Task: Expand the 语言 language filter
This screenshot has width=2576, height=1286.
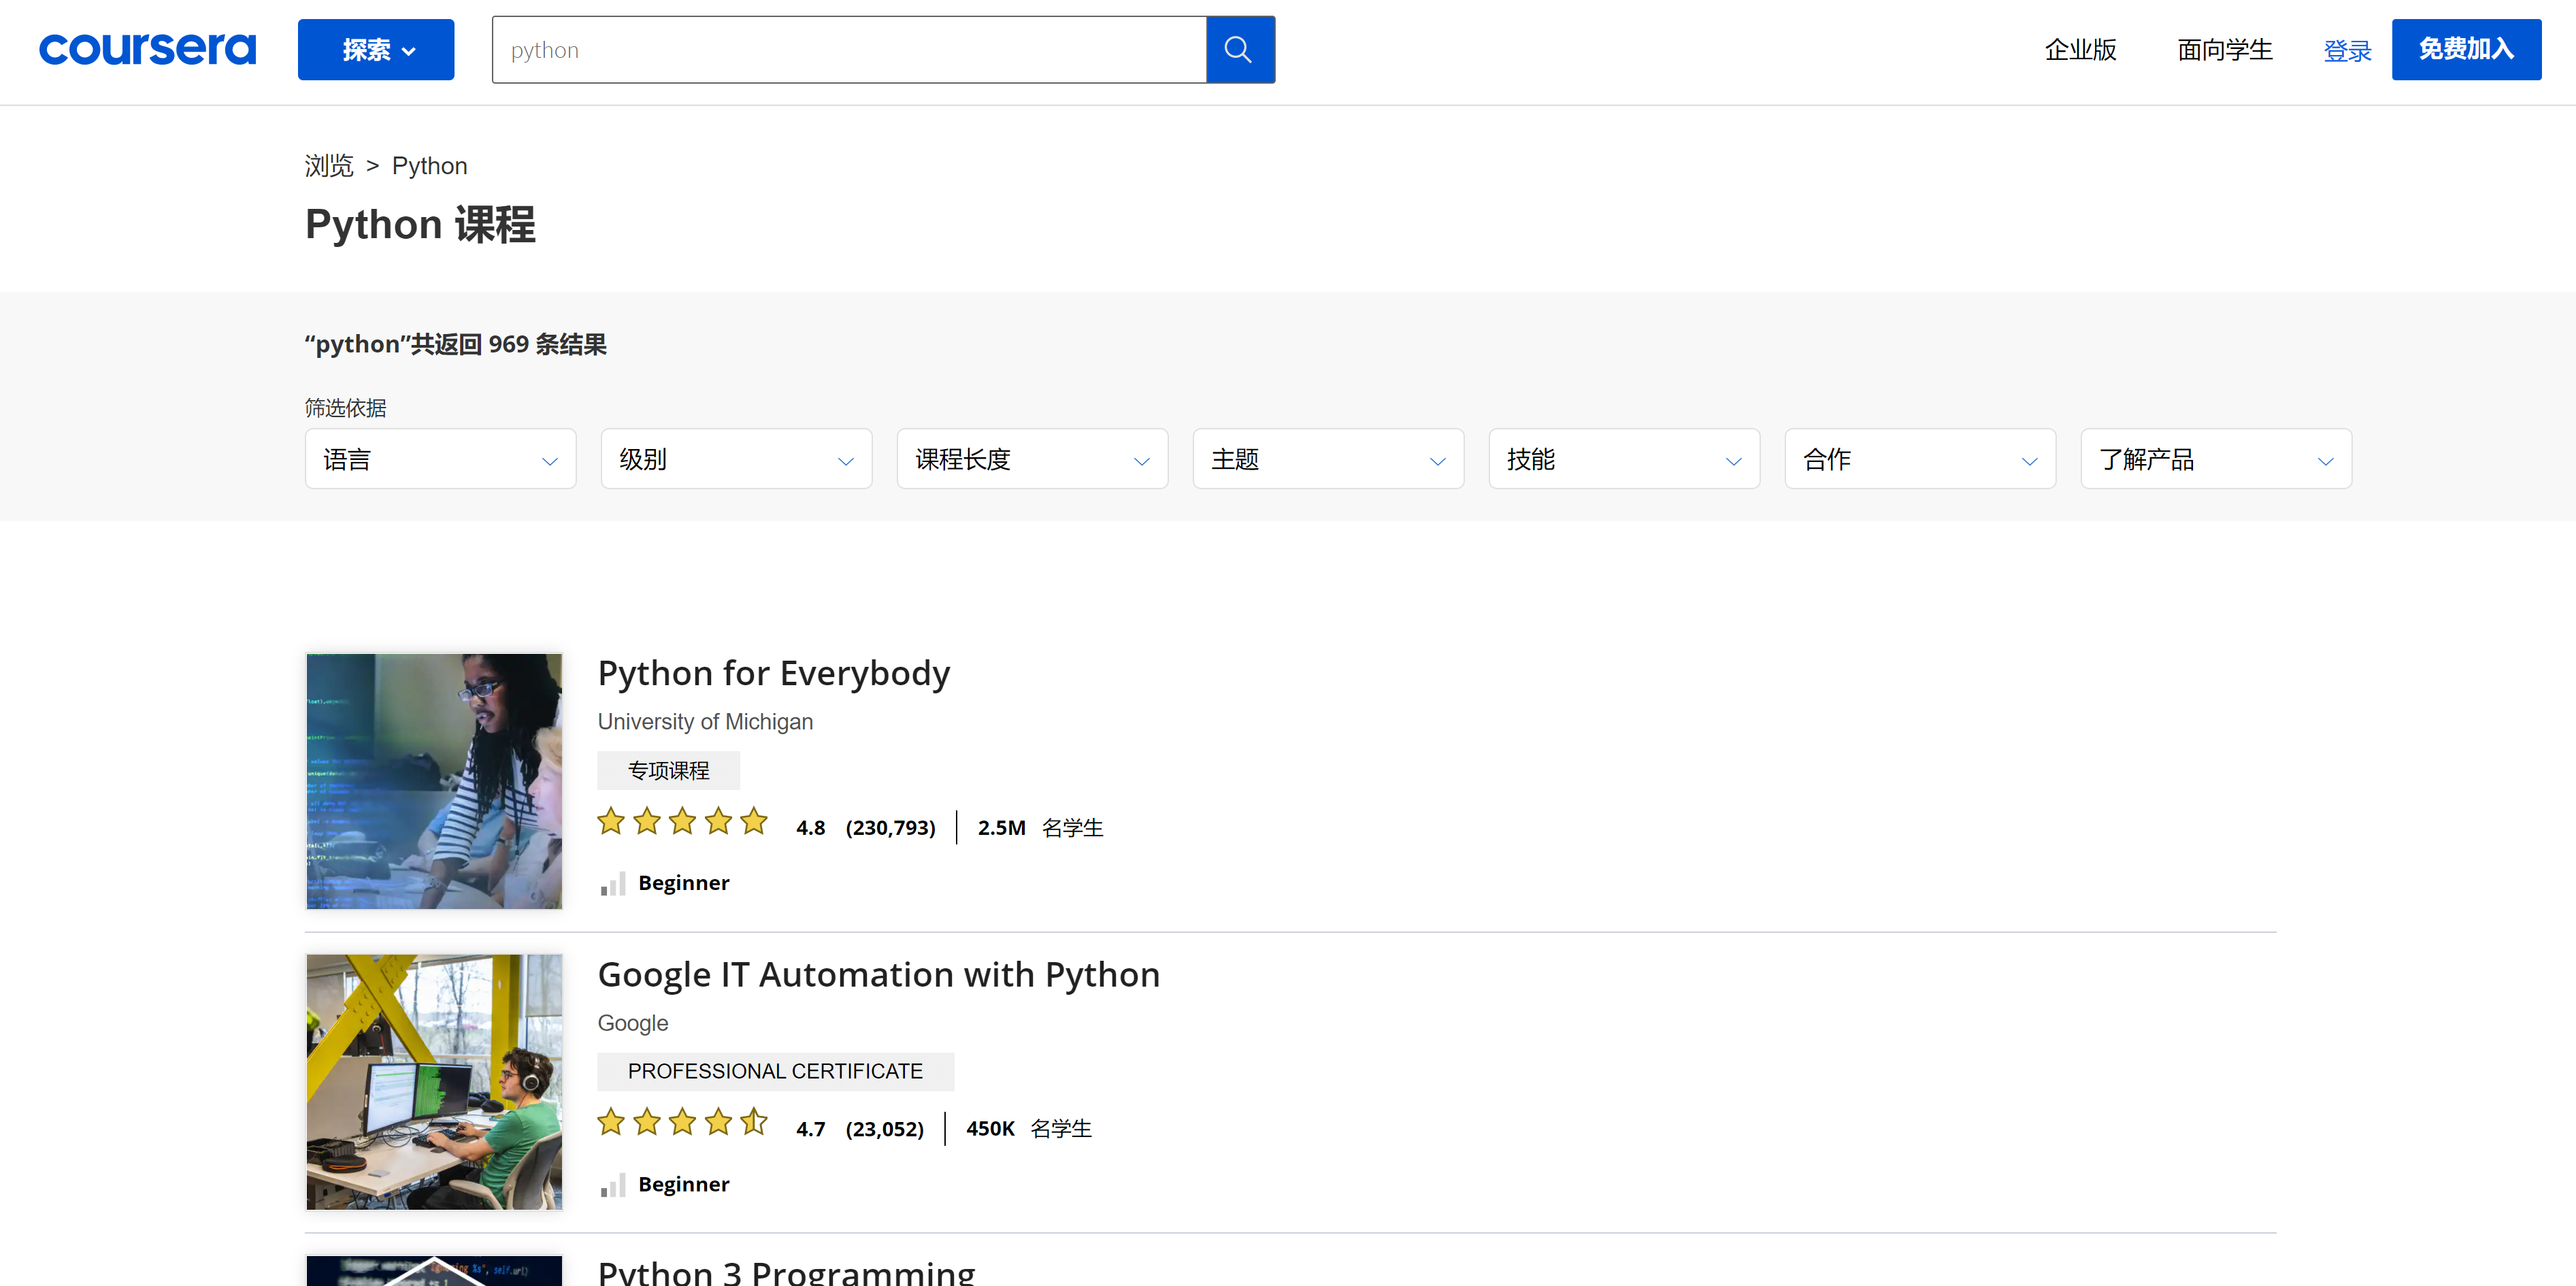Action: [440, 459]
